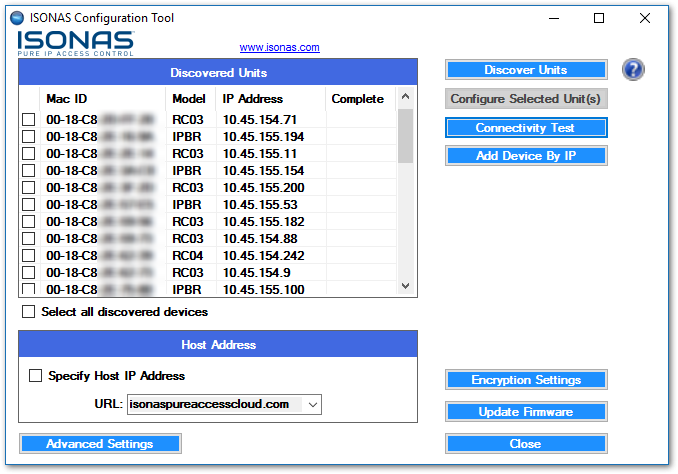This screenshot has width=678, height=474.
Task: Click Add Device By IP
Action: [526, 156]
